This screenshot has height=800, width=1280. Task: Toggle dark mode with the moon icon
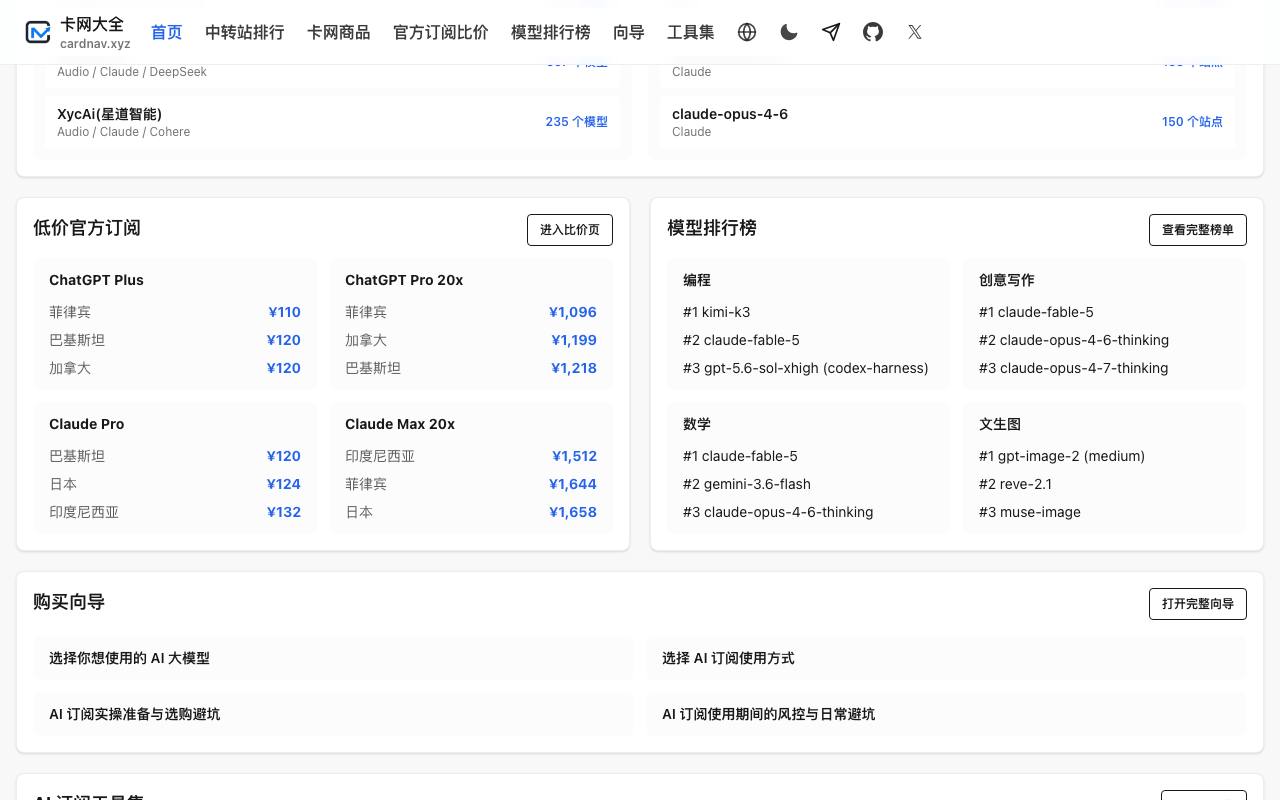(x=789, y=32)
